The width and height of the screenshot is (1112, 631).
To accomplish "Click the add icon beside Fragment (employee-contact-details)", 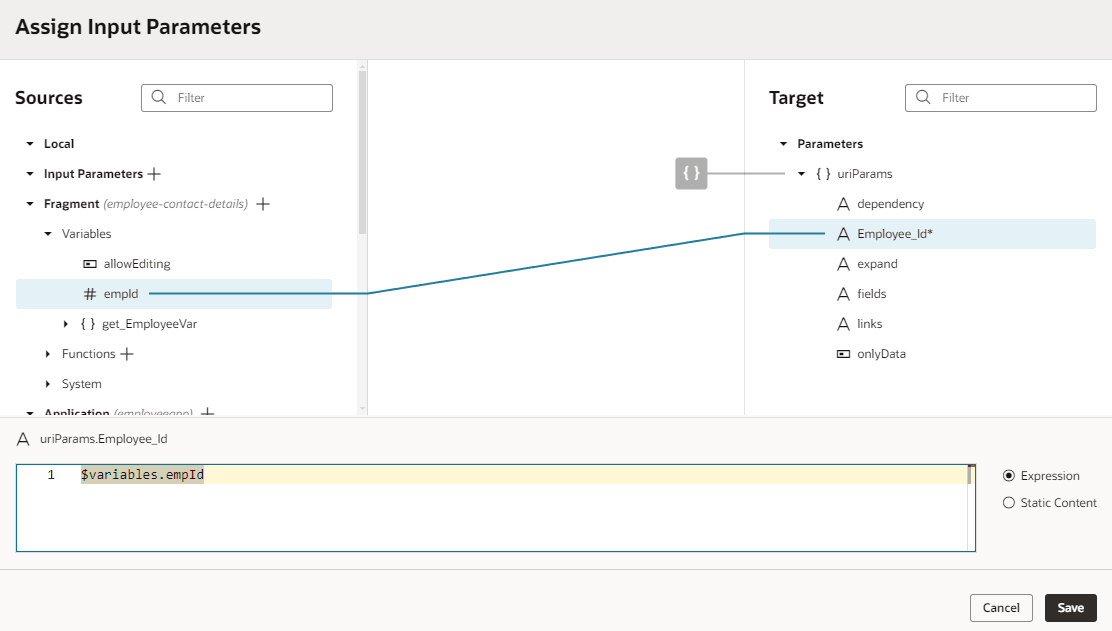I will point(263,203).
